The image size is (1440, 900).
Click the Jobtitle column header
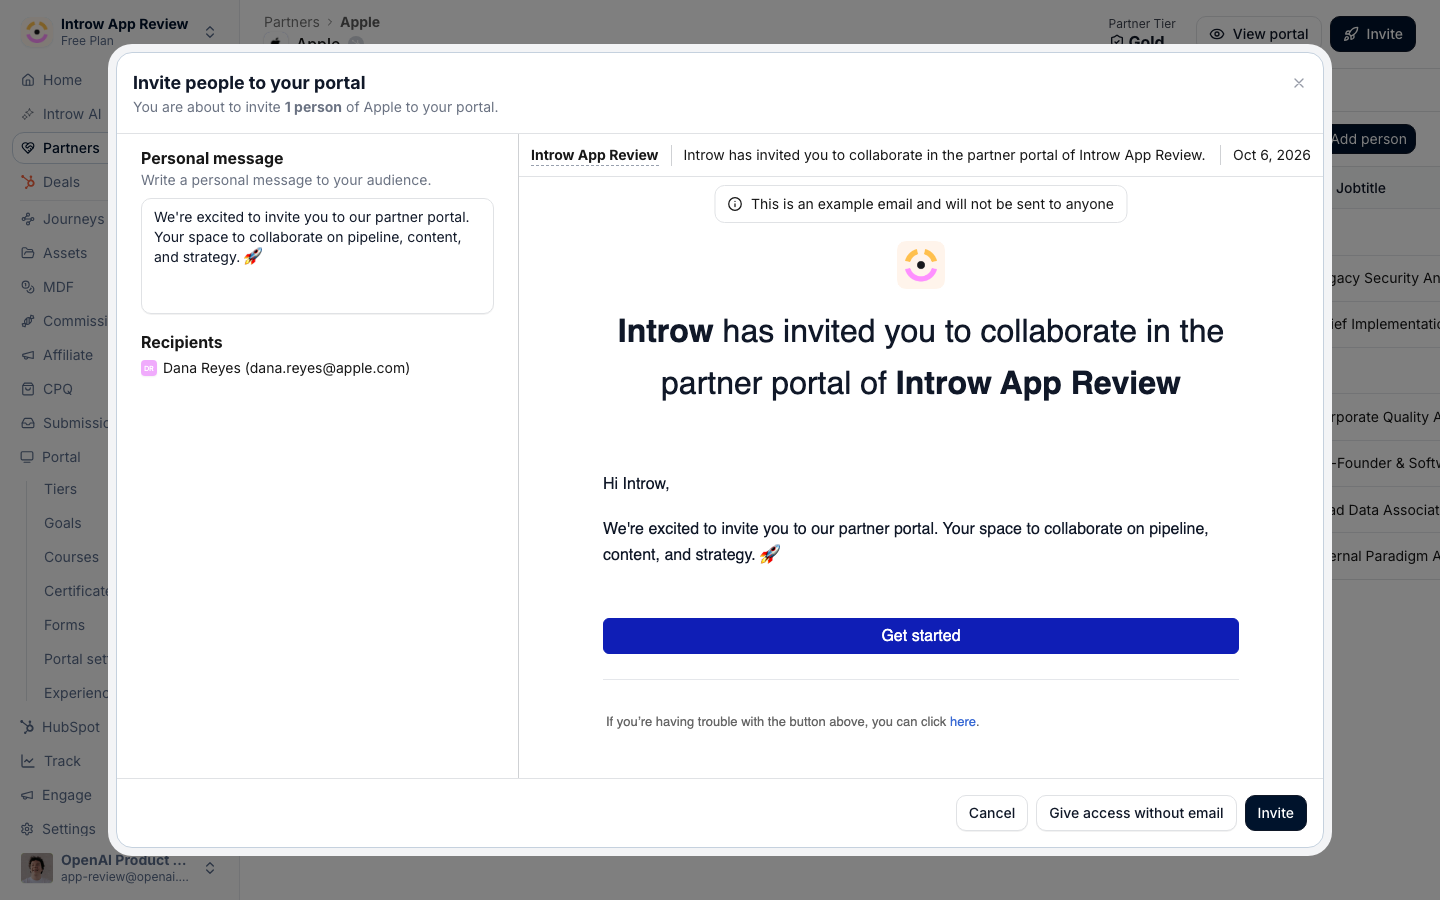[1361, 188]
